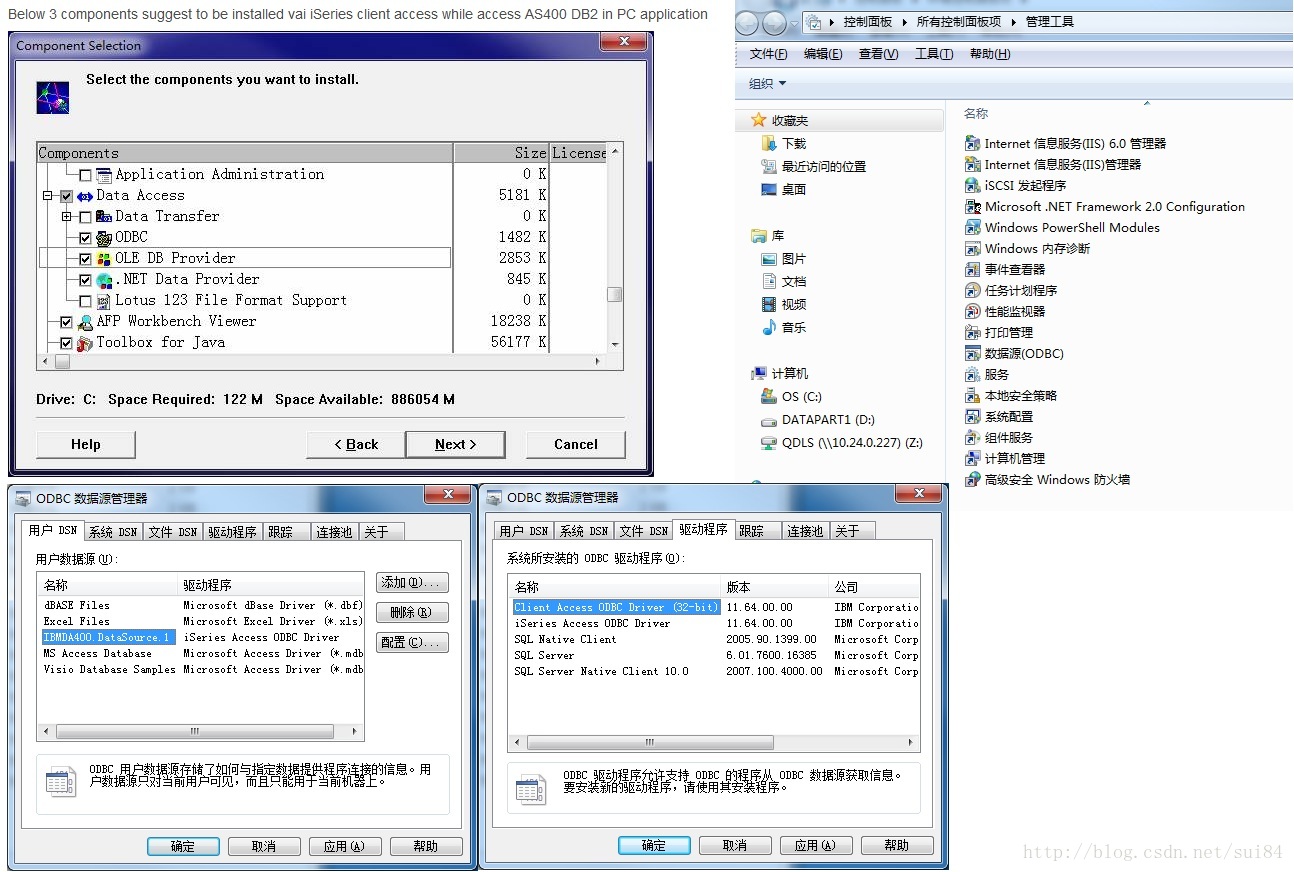Image resolution: width=1294 pixels, height=872 pixels.
Task: Open the 性能监视器 icon
Action: [972, 312]
